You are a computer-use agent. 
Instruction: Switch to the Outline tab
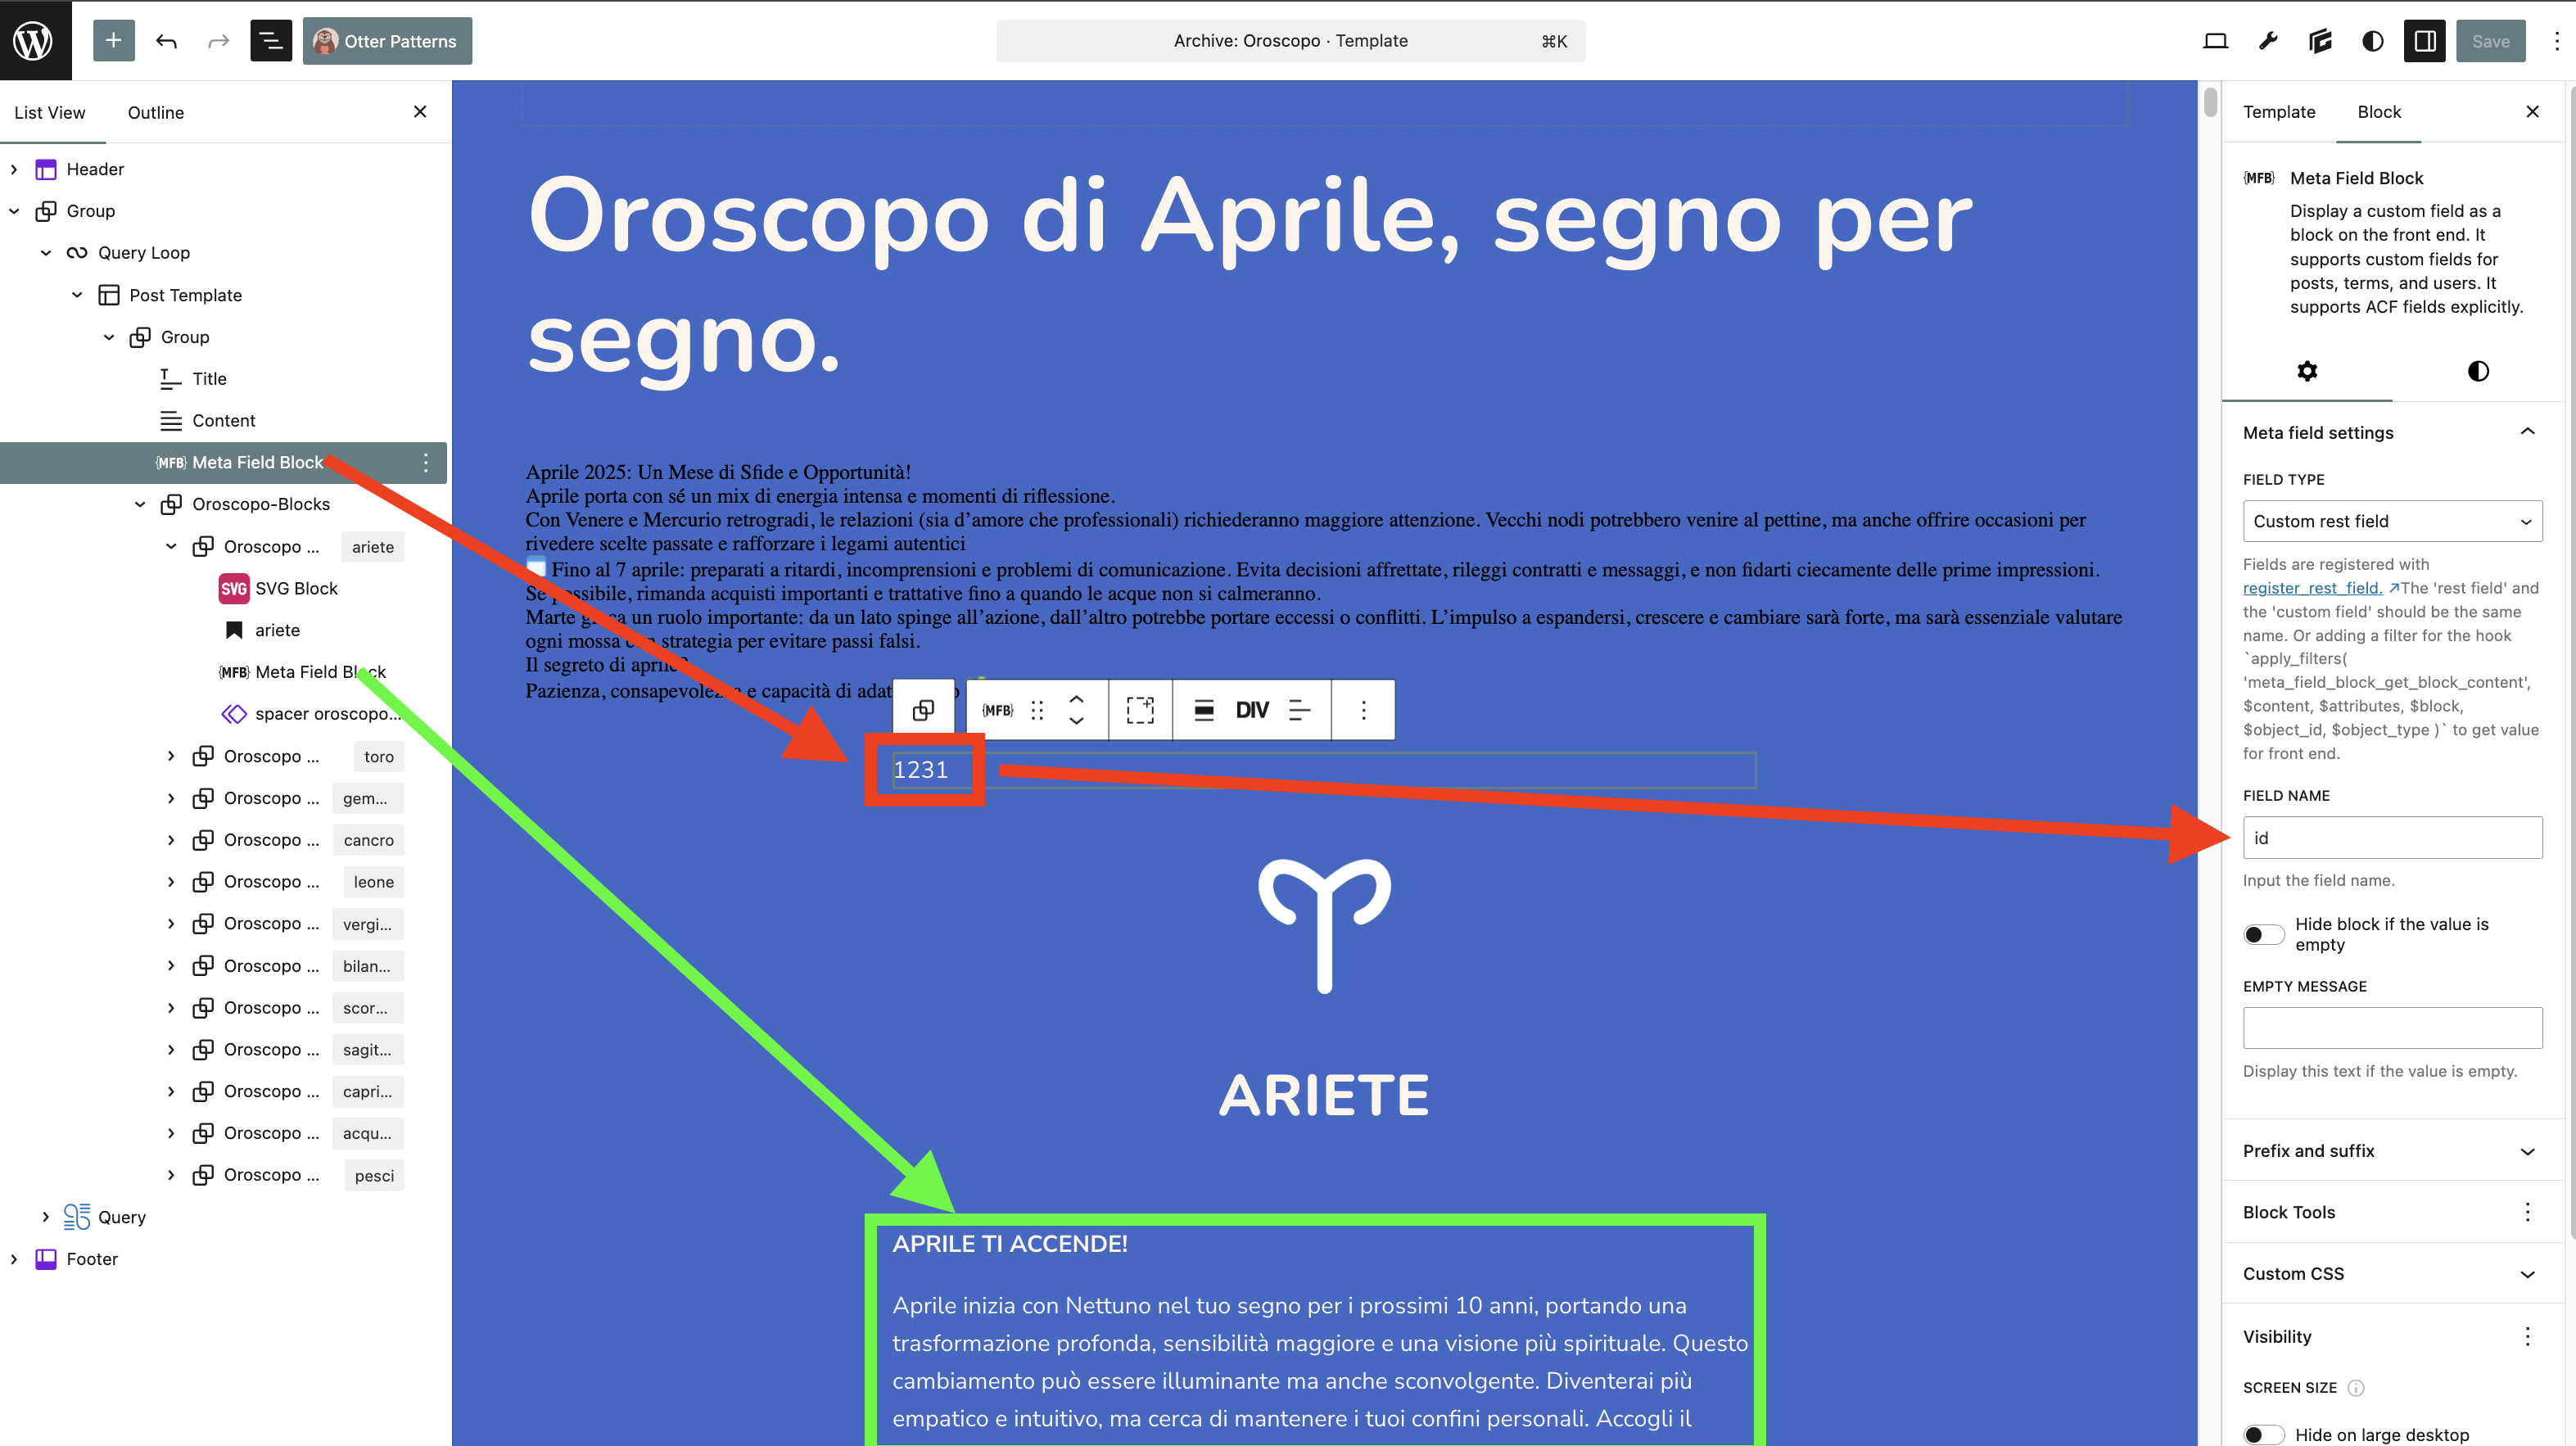click(x=155, y=112)
